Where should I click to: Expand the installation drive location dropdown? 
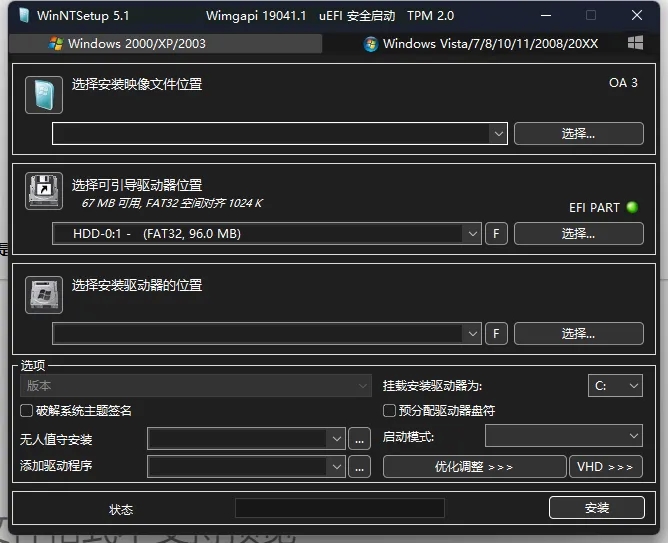472,333
